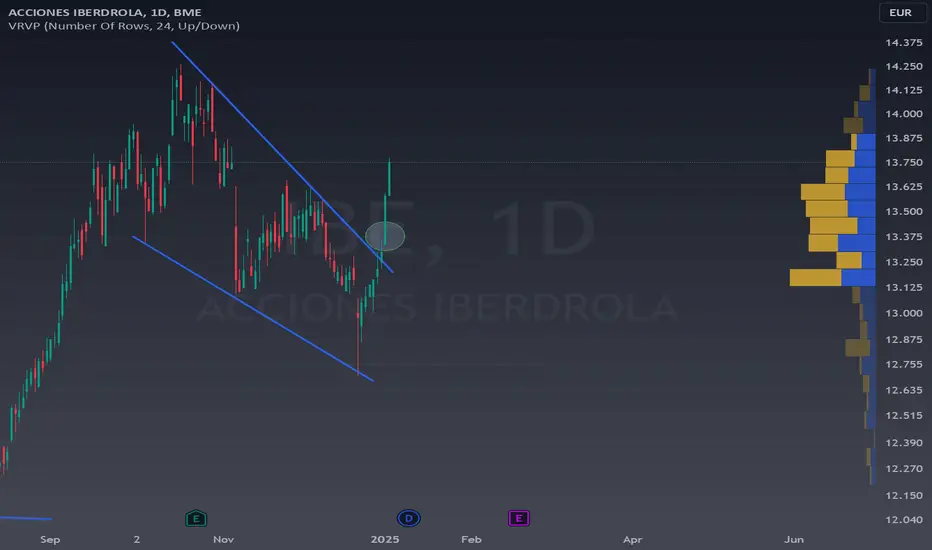932x550 pixels.
Task: Select the VRVP indicator legend label
Action: pos(124,26)
